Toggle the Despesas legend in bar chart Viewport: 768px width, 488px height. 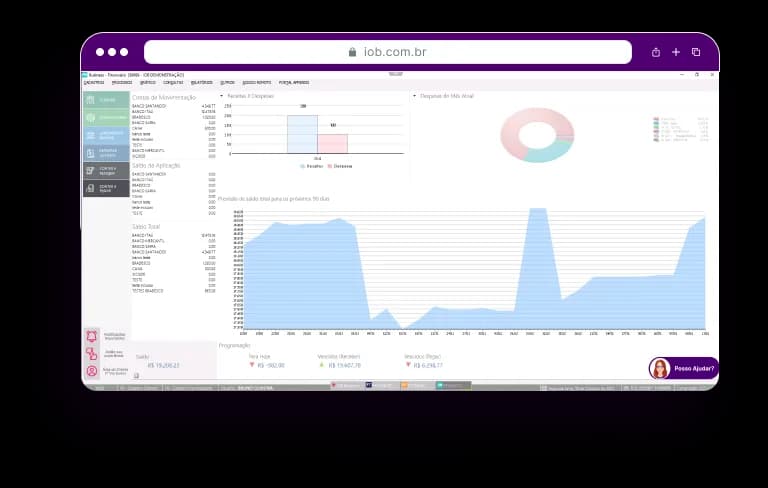(x=339, y=166)
